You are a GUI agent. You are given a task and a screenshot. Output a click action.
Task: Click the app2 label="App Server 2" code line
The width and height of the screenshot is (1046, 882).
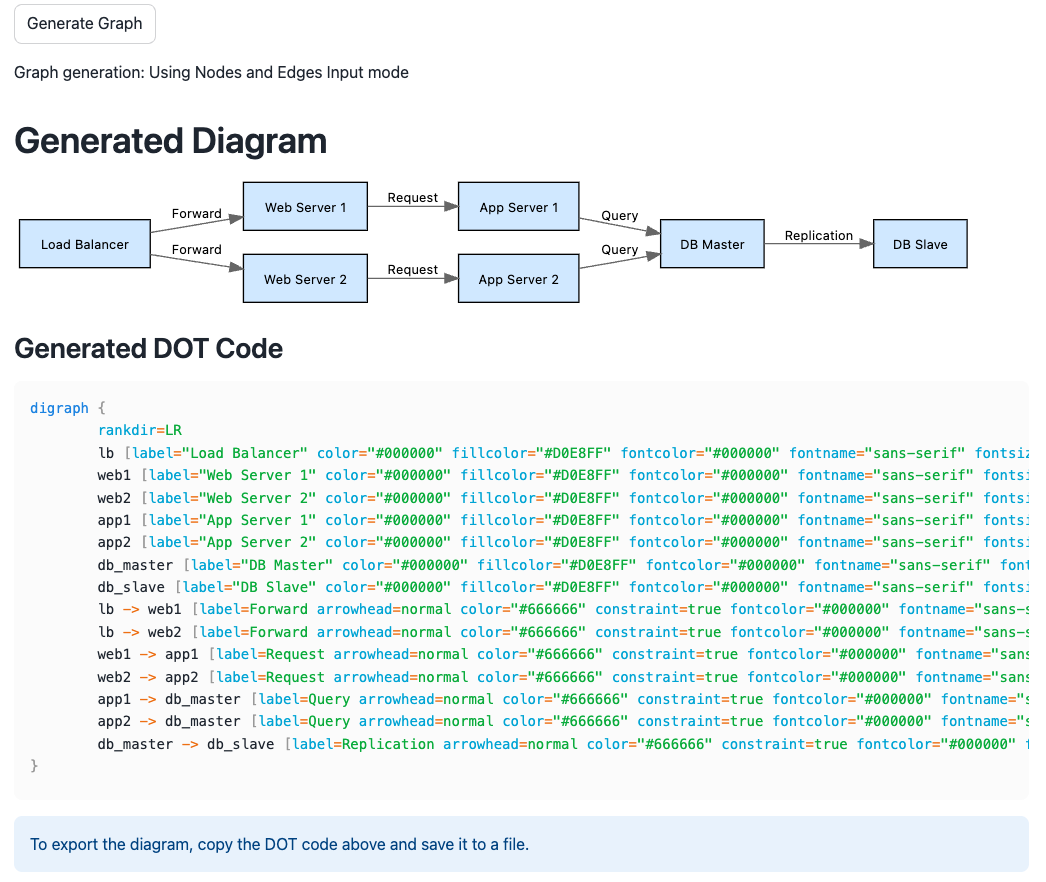click(x=563, y=542)
